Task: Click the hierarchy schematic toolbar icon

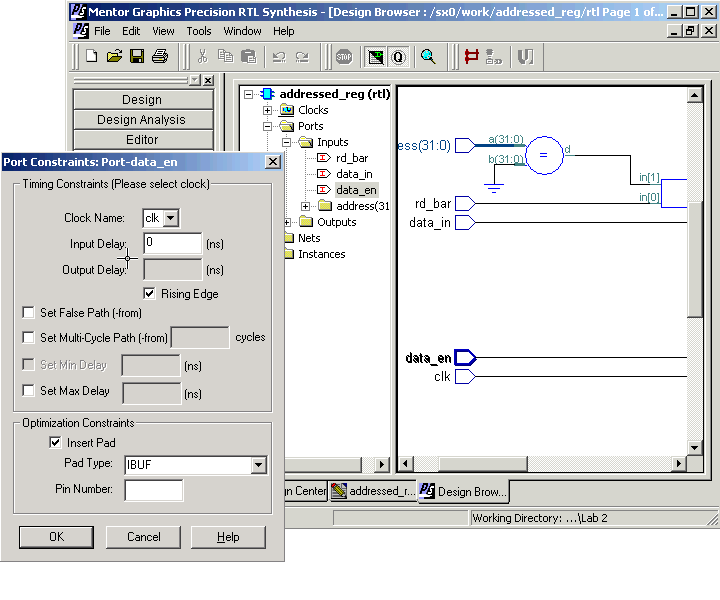Action: [494, 57]
